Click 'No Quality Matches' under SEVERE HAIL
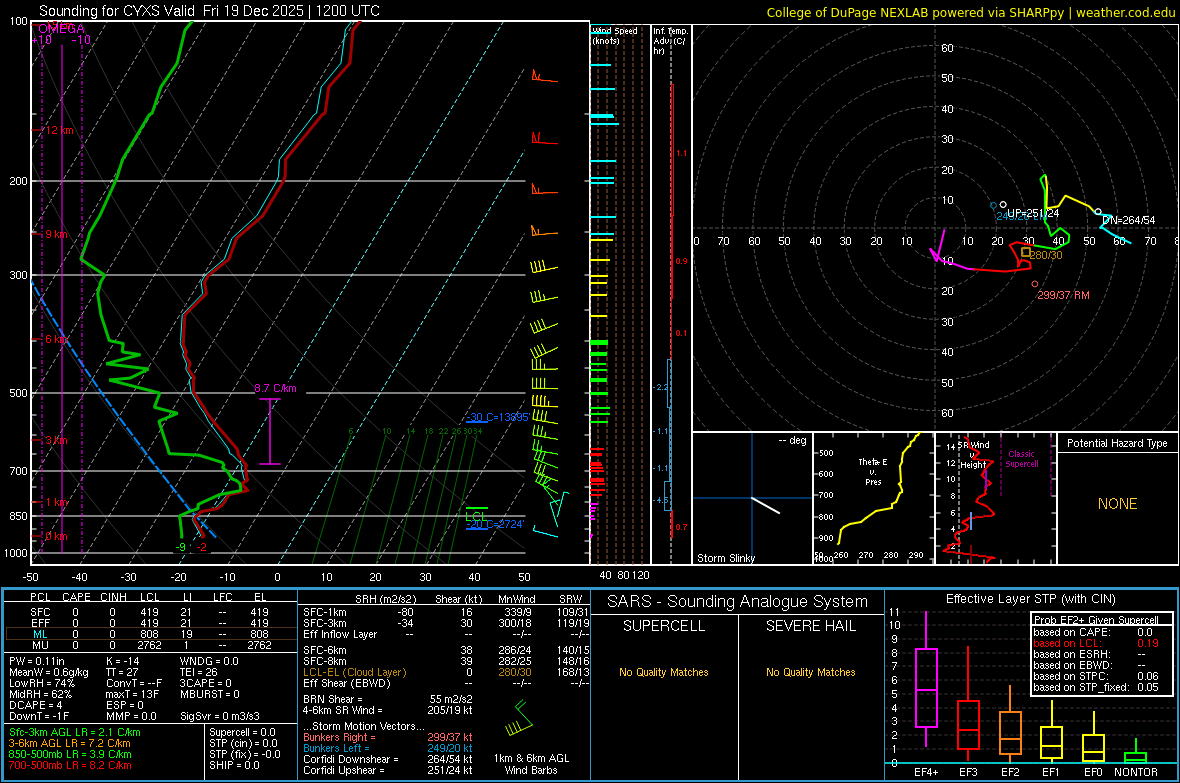 (x=810, y=672)
